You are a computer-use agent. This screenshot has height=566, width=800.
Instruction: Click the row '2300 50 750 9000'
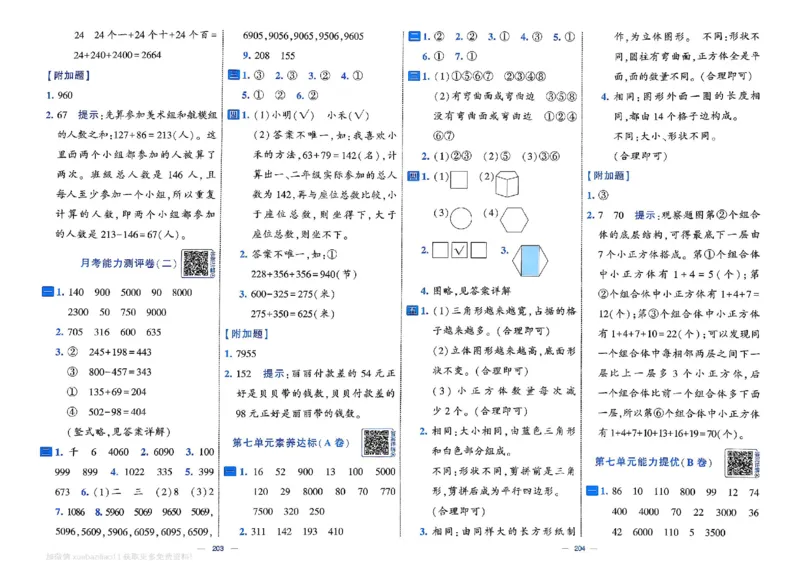[117, 312]
